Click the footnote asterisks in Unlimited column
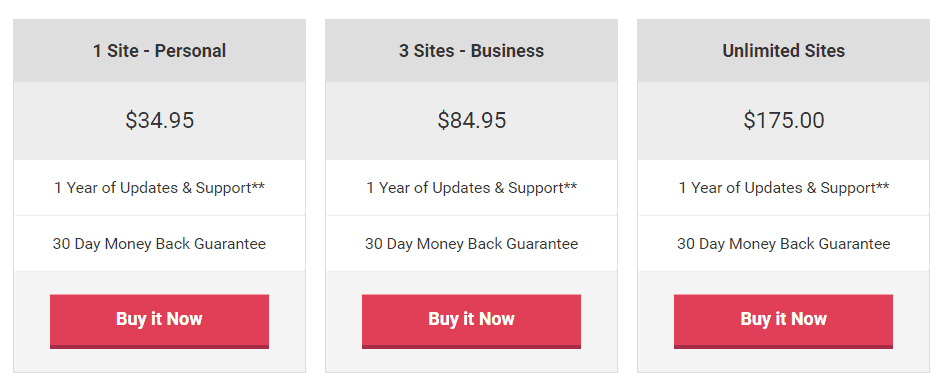This screenshot has width=940, height=380. pos(882,185)
